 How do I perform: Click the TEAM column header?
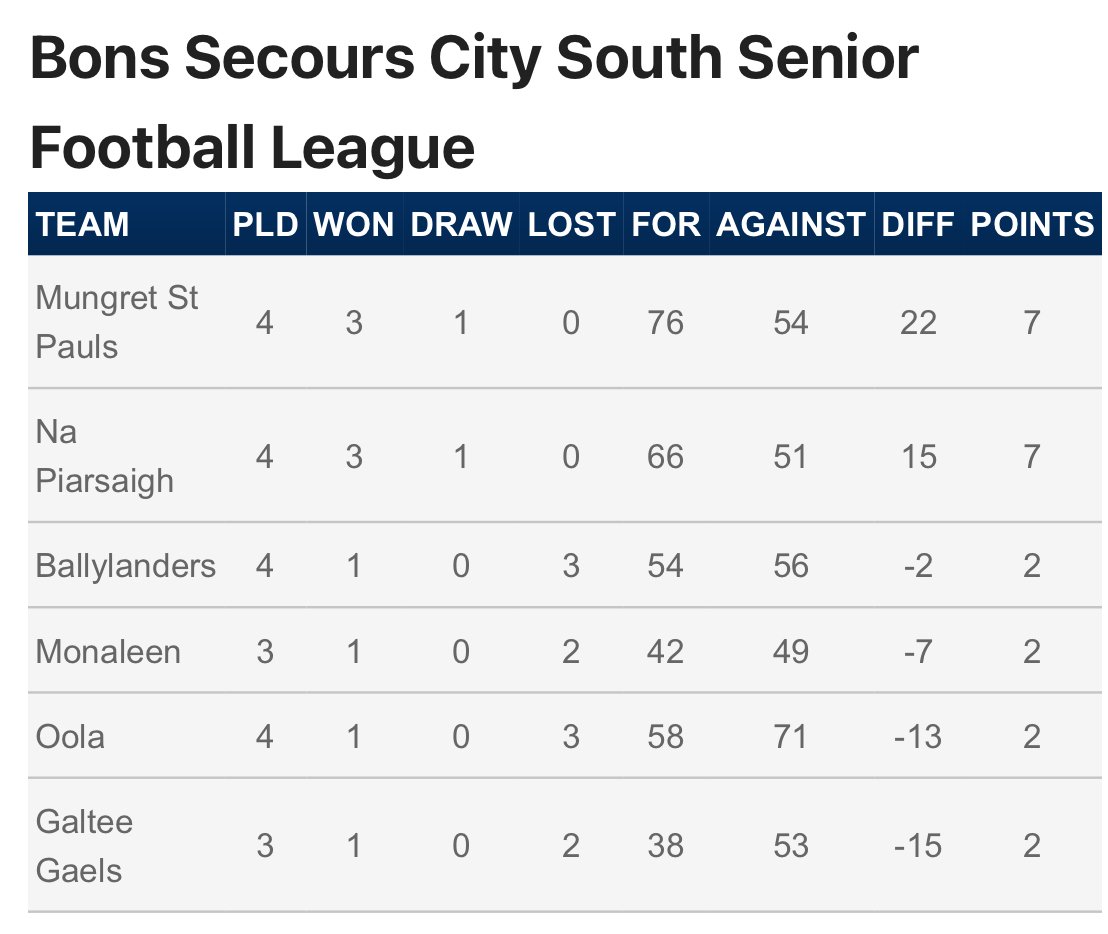[83, 224]
